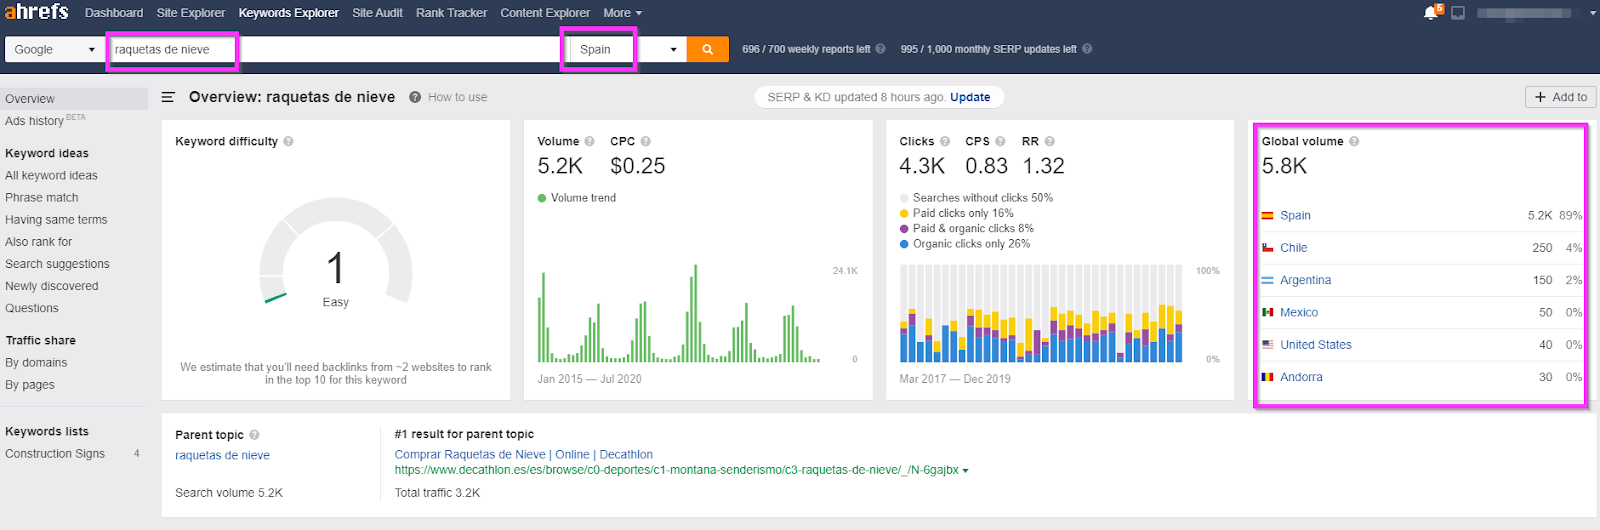The image size is (1600, 530).
Task: Click the United States flag icon
Action: tap(1267, 345)
